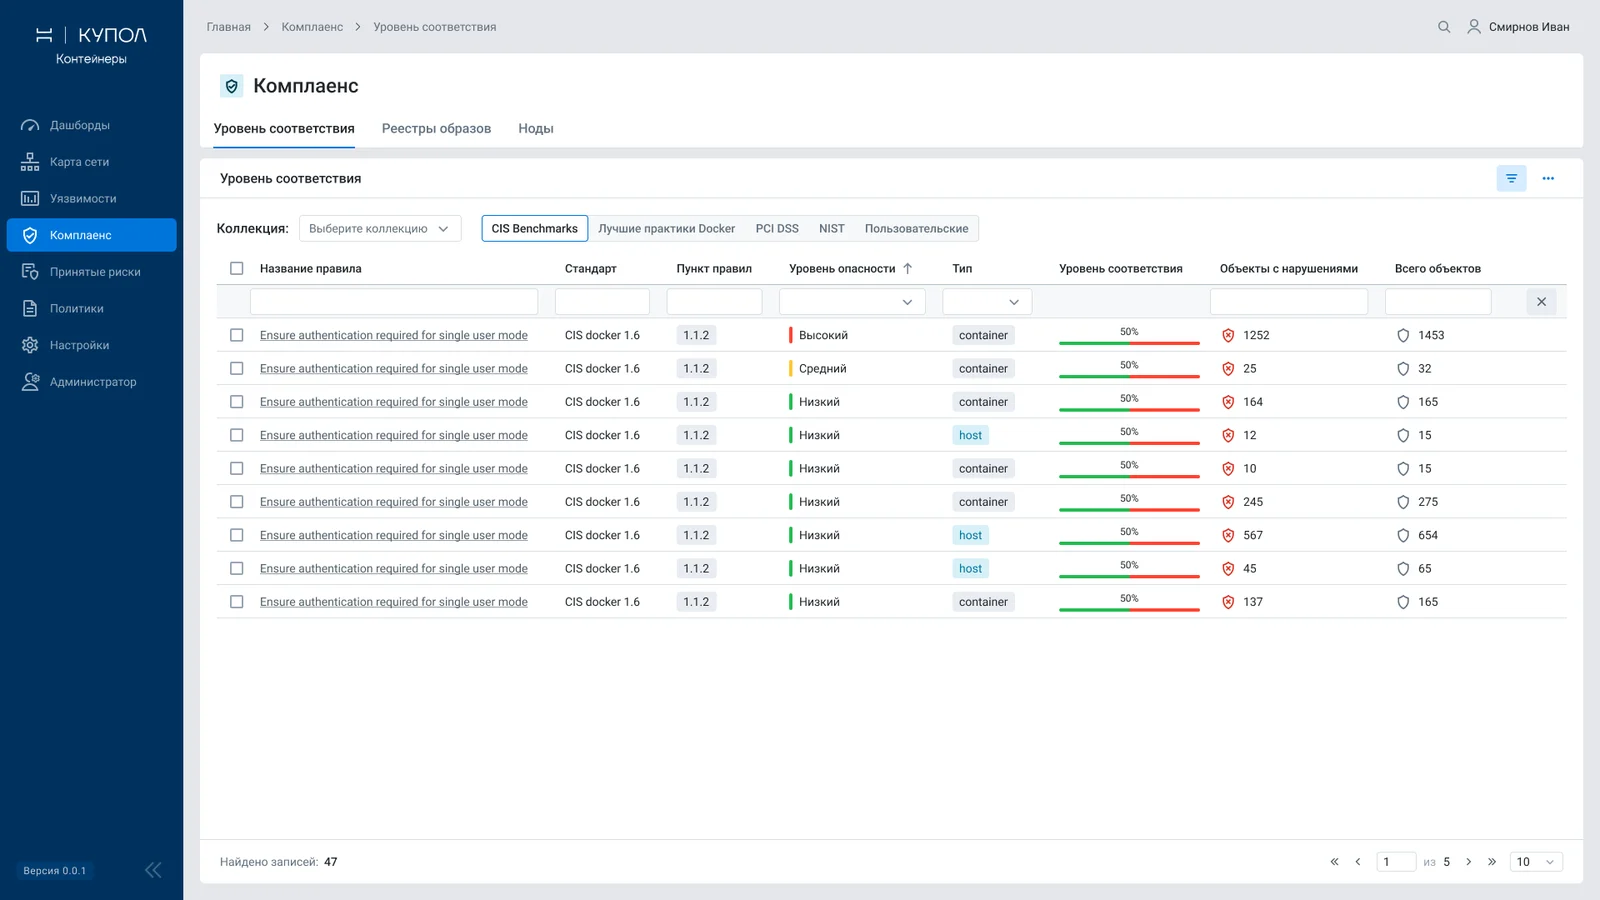Screen dimensions: 1600x900
Task: Open the Уровень опасности filter dropdown
Action: 852,302
